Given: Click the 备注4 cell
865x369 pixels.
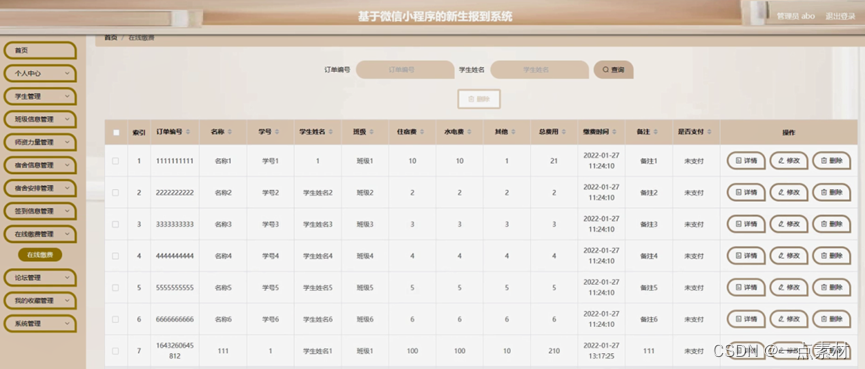Looking at the screenshot, I should point(649,256).
